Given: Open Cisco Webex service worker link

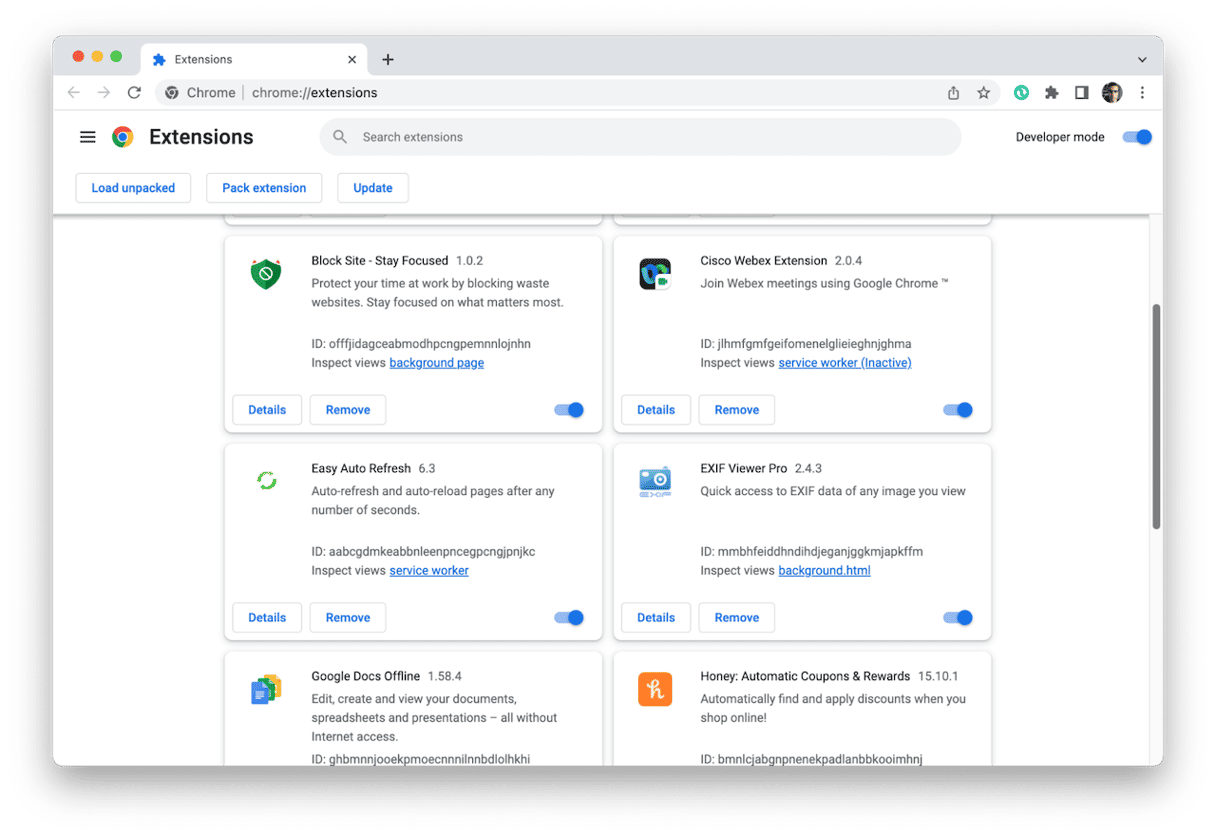Looking at the screenshot, I should click(845, 363).
